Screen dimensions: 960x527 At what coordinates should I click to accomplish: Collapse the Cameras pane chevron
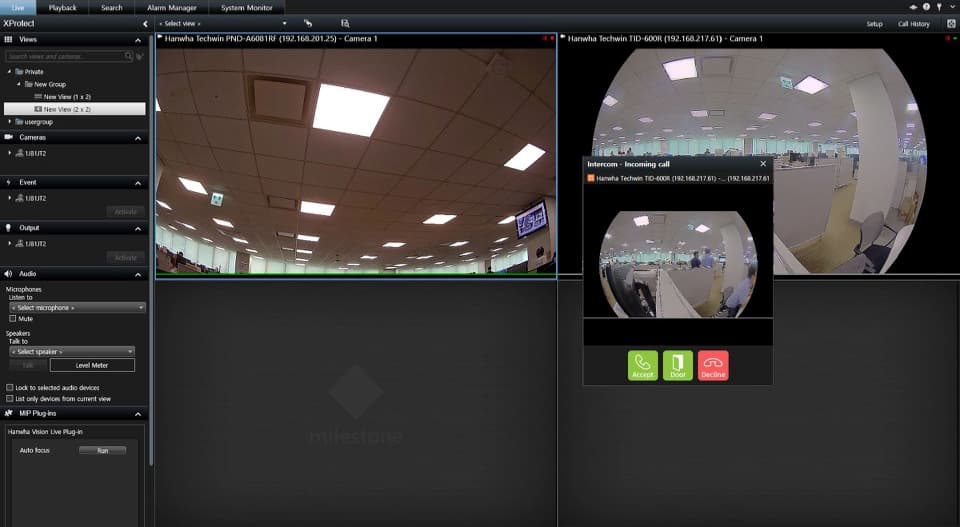click(x=138, y=138)
